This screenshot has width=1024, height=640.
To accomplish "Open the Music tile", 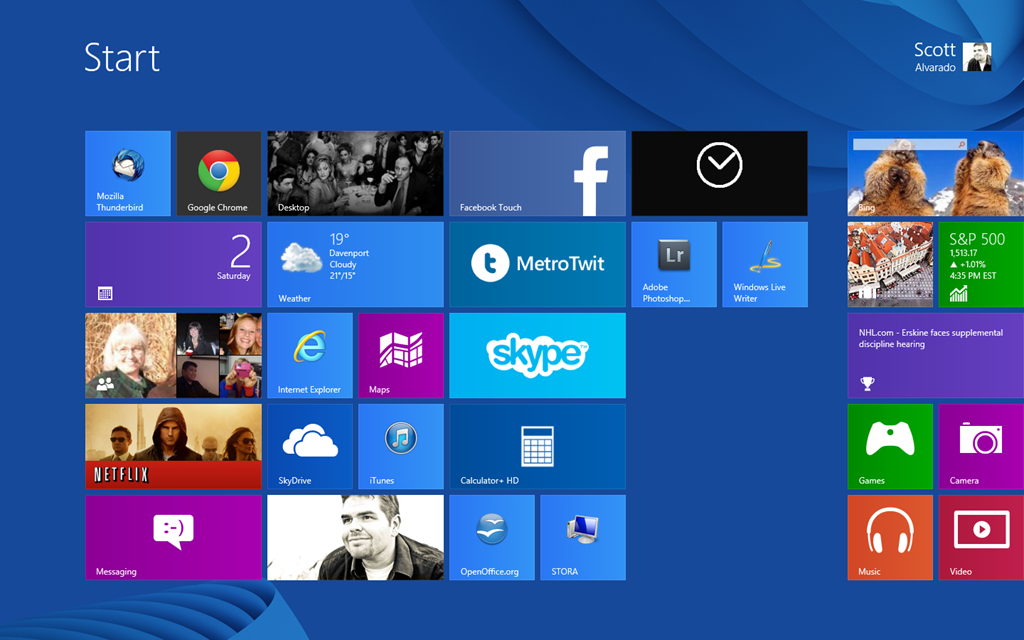I will point(890,537).
